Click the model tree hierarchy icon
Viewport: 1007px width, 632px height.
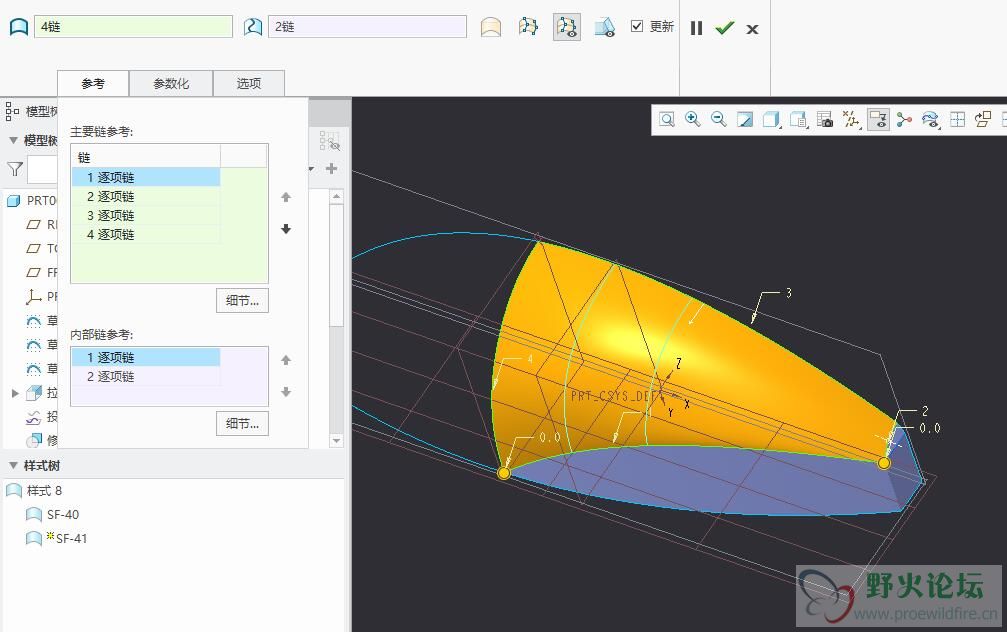(12, 110)
